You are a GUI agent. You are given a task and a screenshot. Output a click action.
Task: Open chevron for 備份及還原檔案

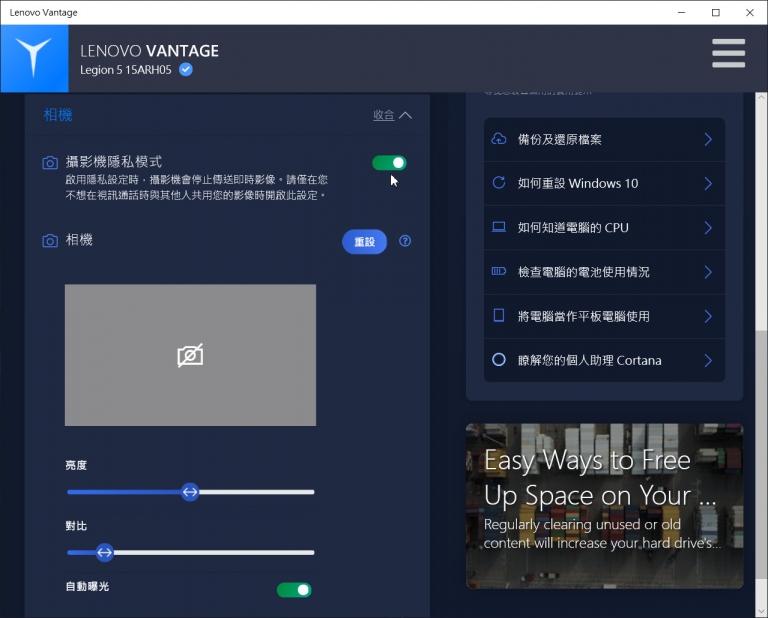(x=708, y=140)
